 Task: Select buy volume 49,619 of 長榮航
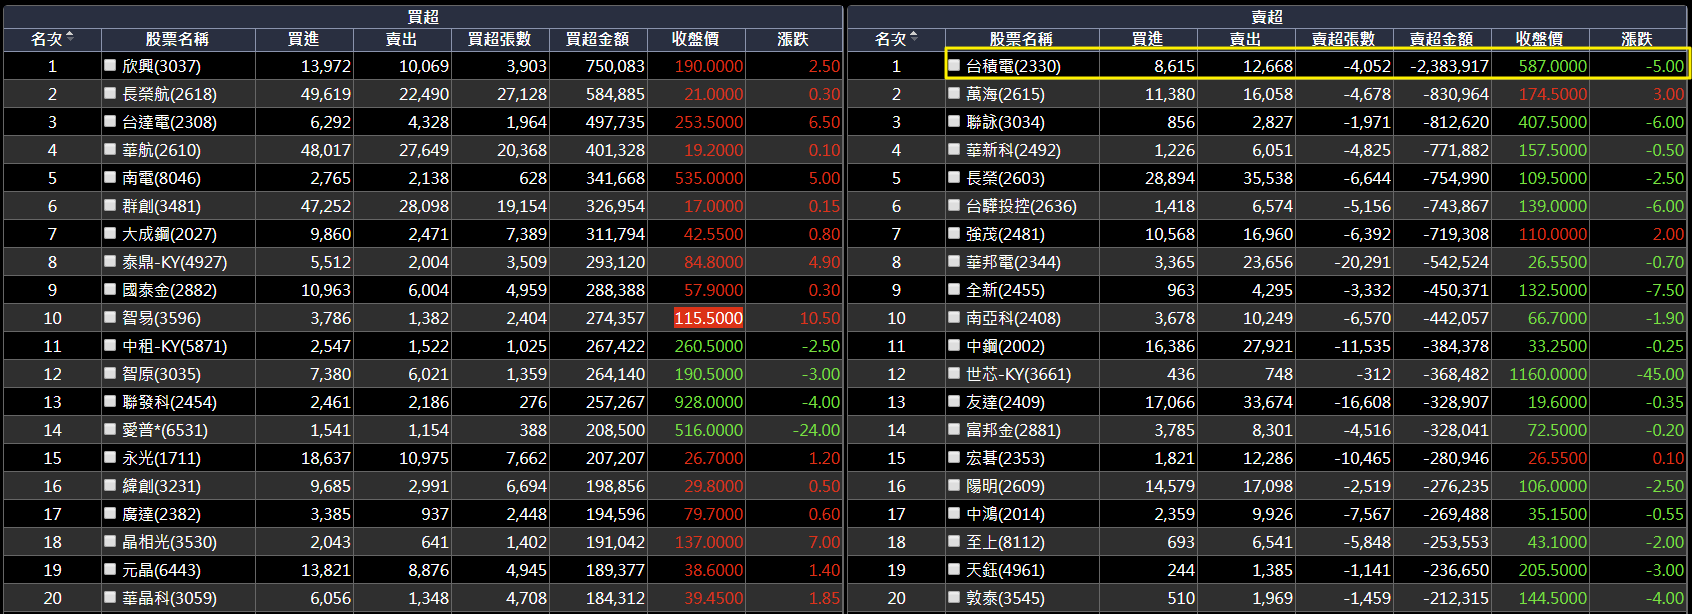click(326, 94)
